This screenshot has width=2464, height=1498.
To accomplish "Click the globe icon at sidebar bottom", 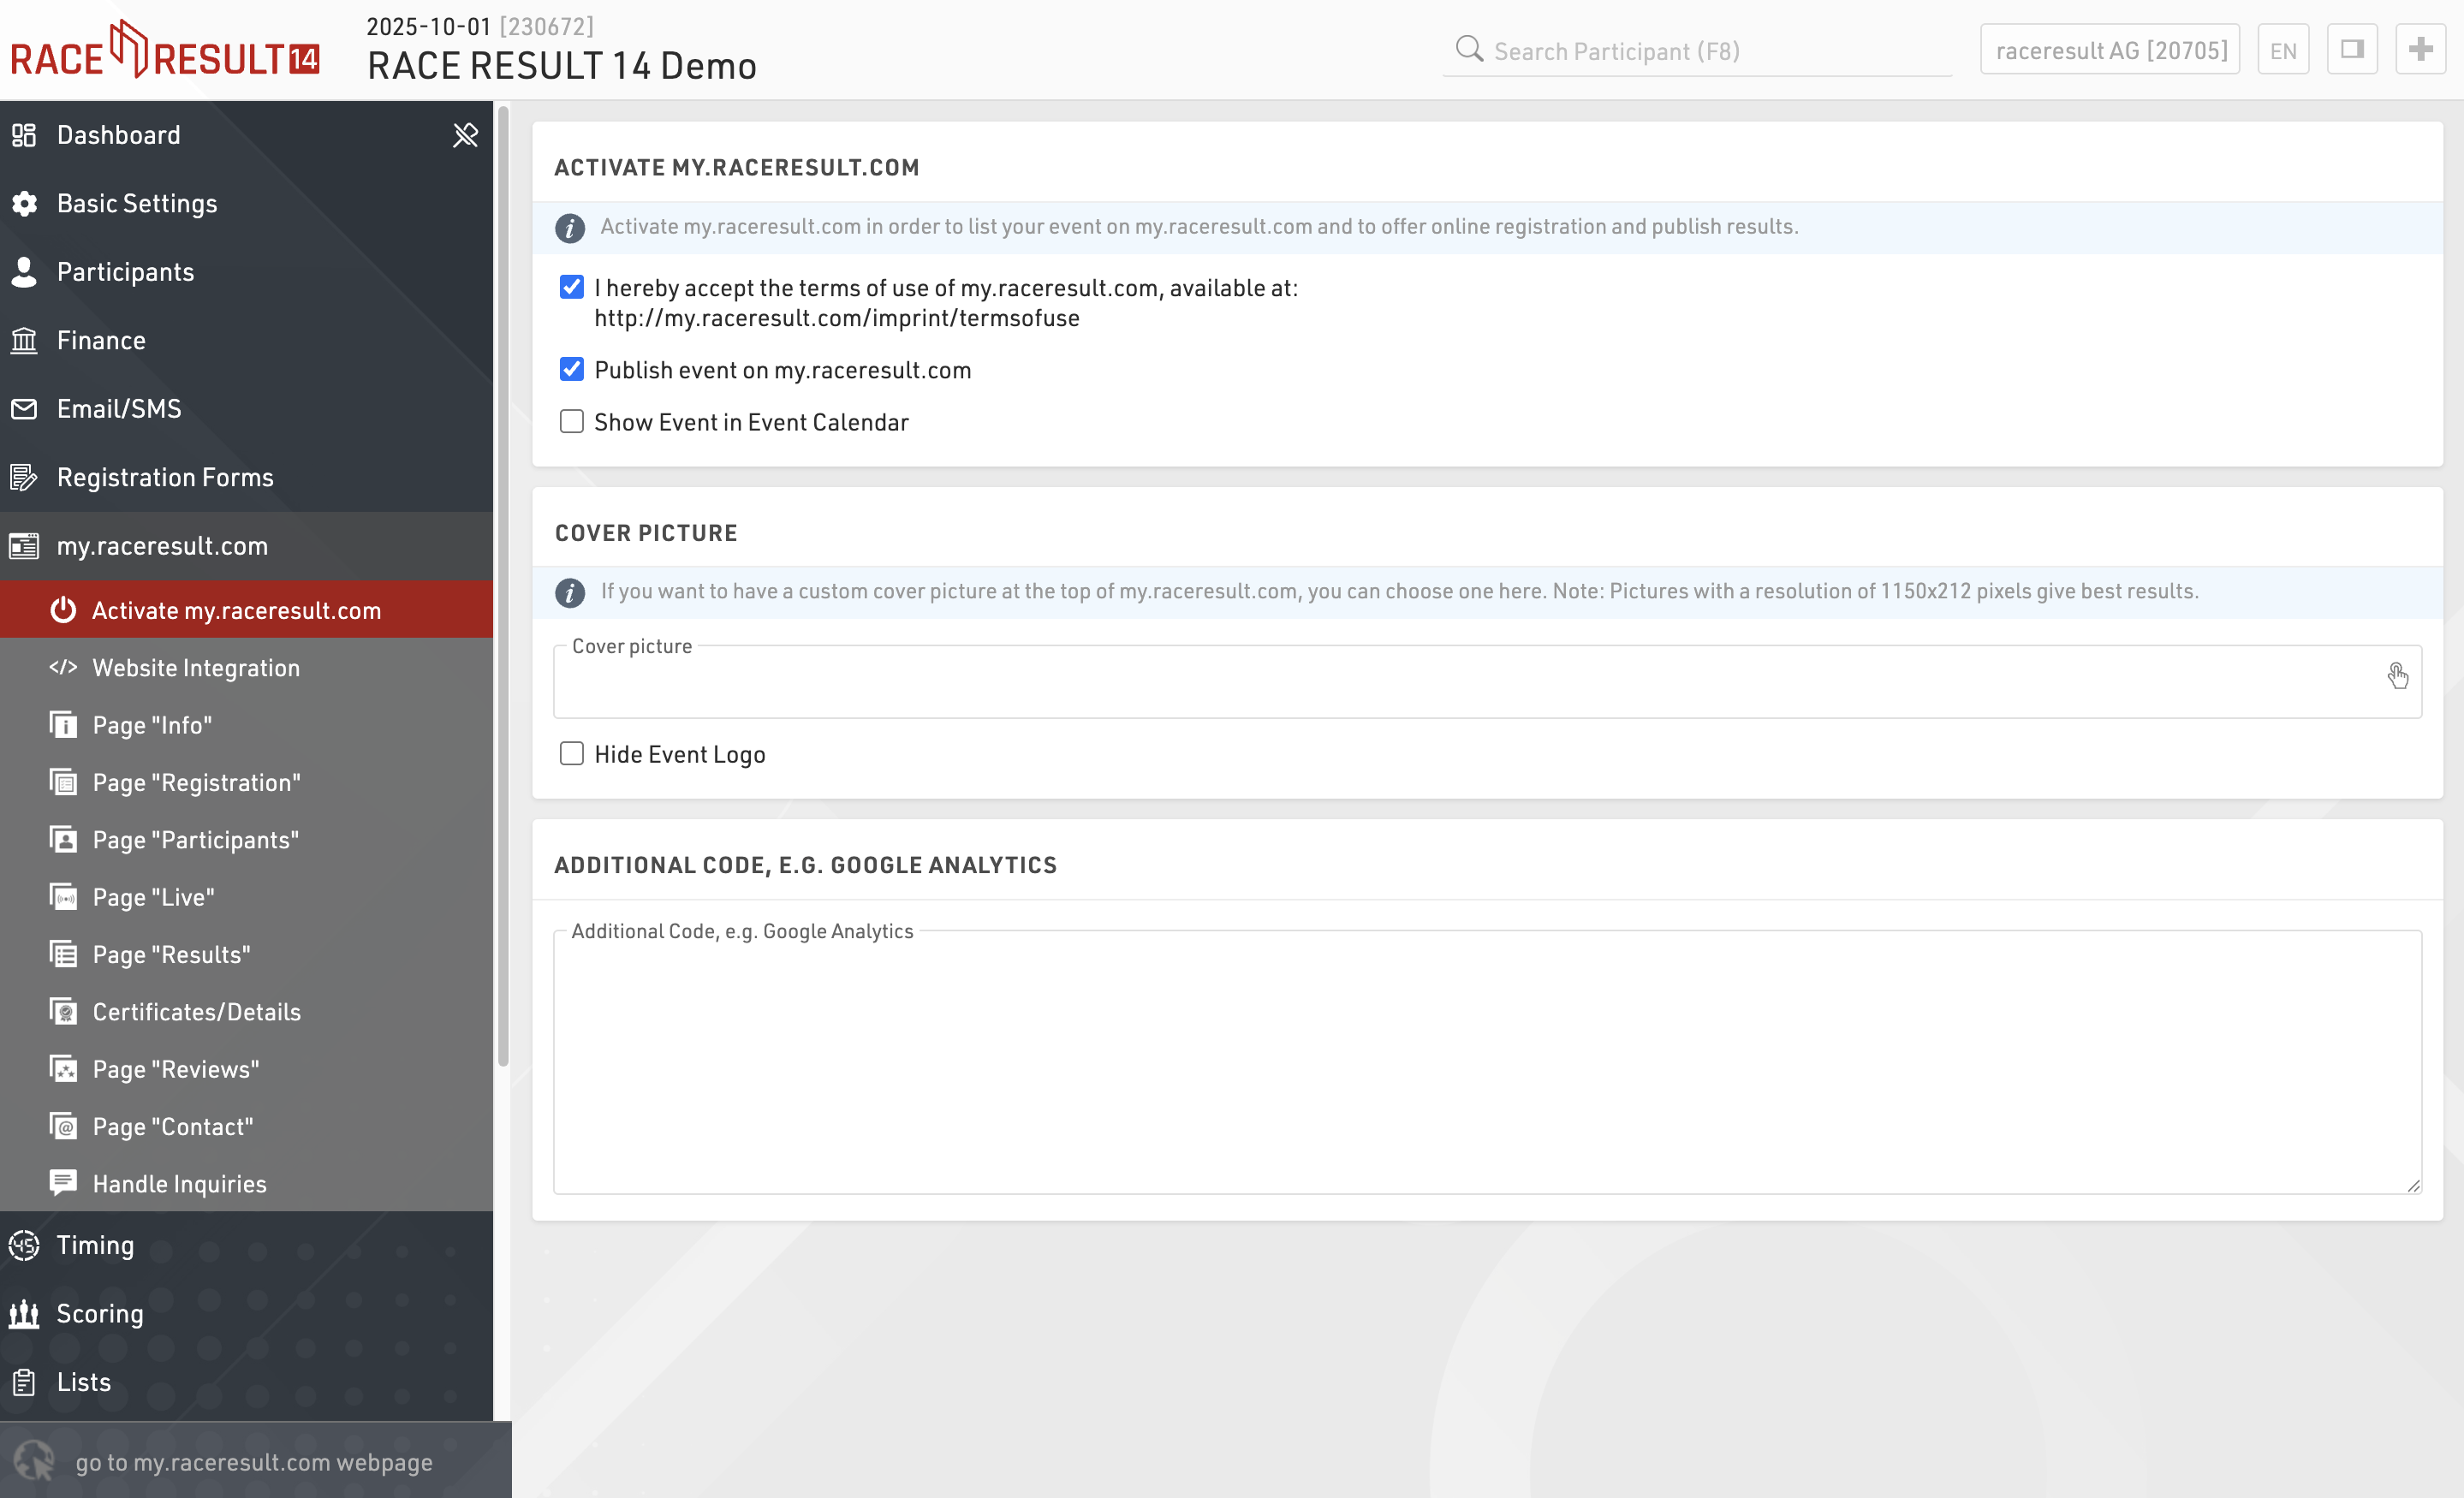I will (35, 1461).
